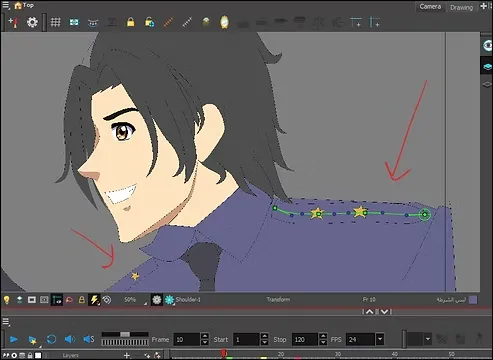Viewport: 493px width, 360px height.
Task: Open the playback panel hamburger menu
Action: coord(6,321)
